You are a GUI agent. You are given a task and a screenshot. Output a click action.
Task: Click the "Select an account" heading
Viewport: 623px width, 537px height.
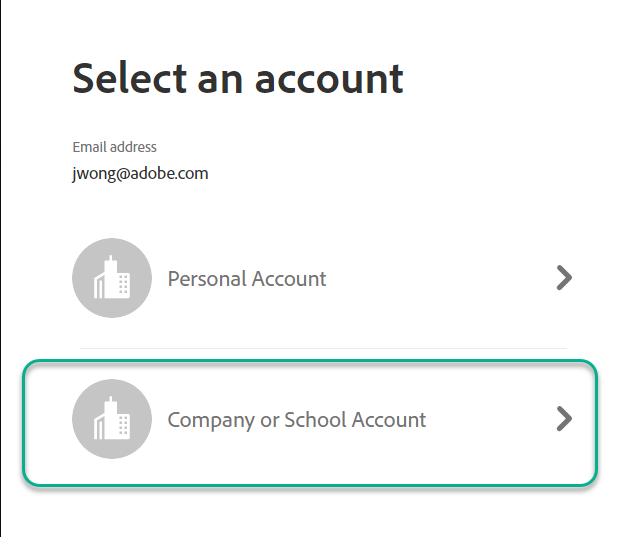(238, 78)
